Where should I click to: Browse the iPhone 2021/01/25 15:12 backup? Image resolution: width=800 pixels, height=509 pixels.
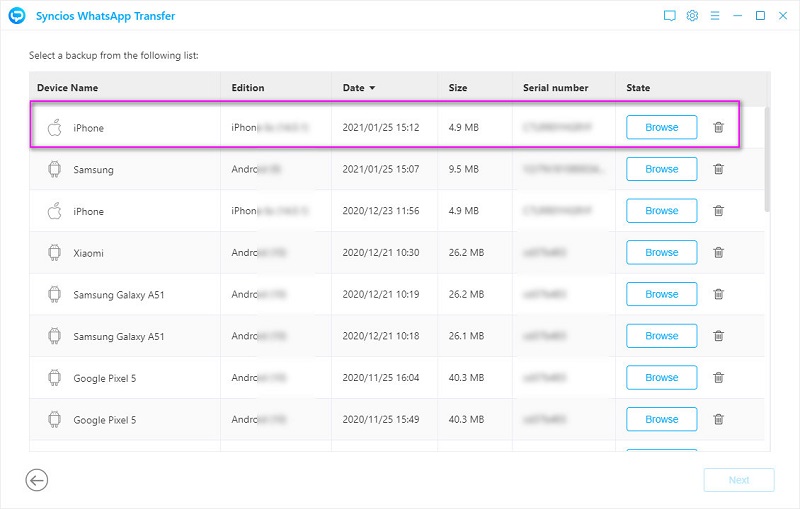(x=662, y=127)
